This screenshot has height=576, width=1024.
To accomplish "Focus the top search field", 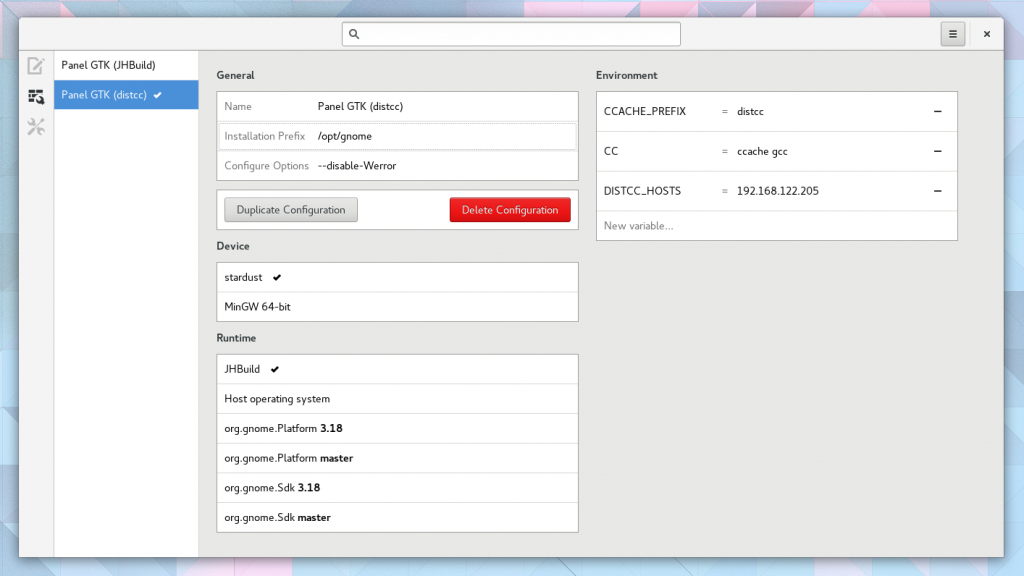I will [x=511, y=34].
